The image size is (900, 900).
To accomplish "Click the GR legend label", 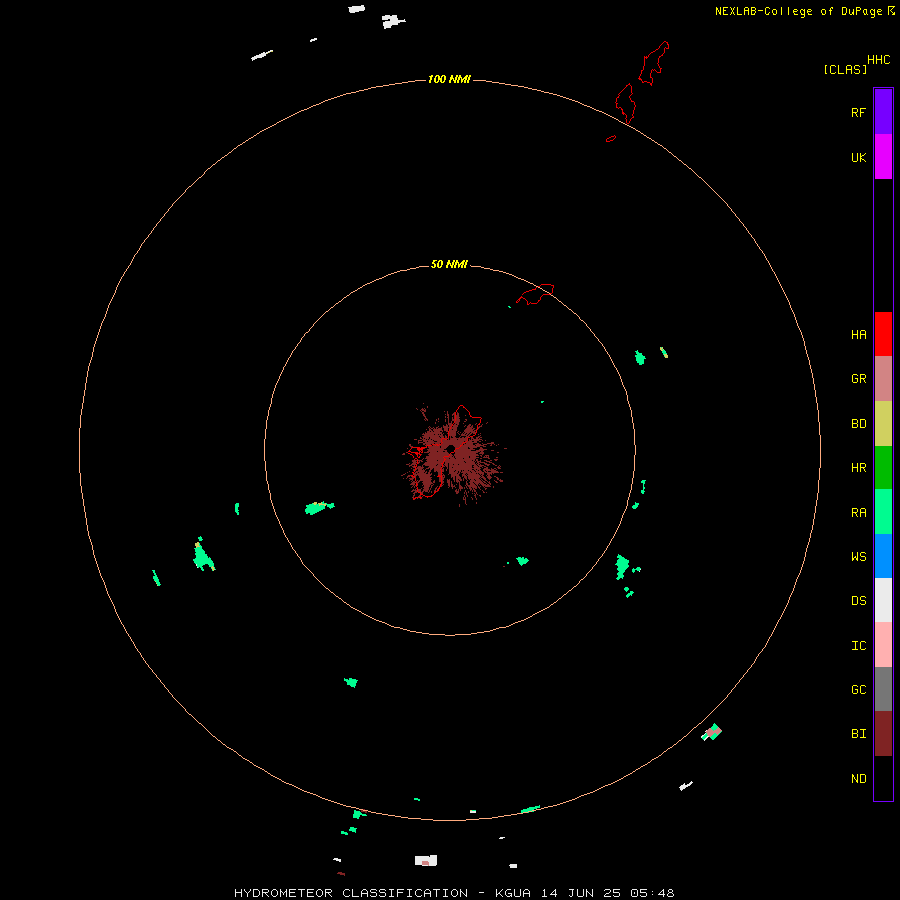I will (x=858, y=379).
